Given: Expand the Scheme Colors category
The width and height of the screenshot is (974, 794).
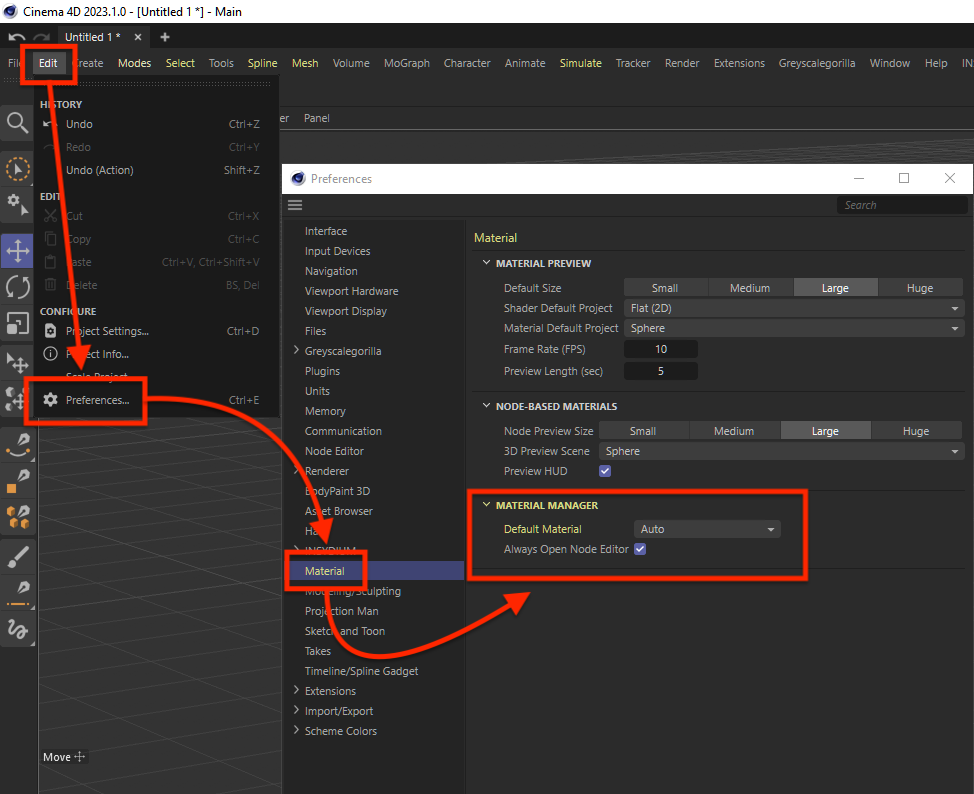Looking at the screenshot, I should 296,731.
